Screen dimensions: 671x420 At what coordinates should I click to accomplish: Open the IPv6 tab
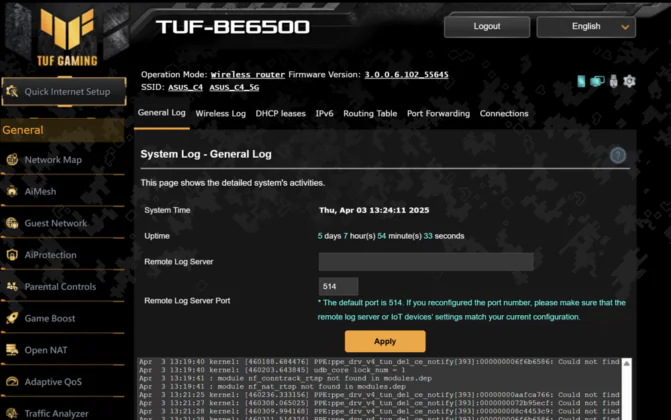coord(324,113)
